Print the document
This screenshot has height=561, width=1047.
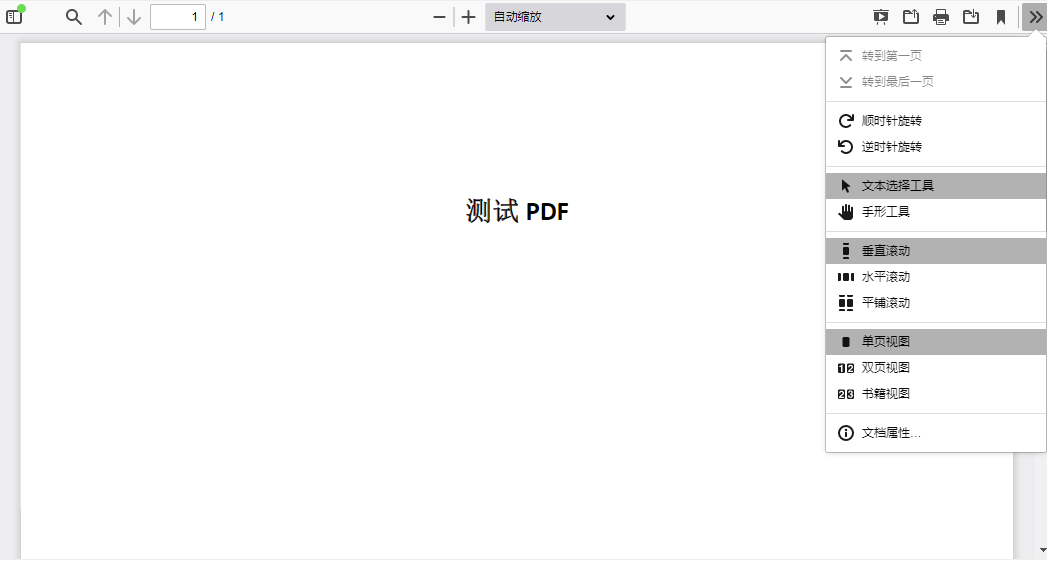tap(941, 17)
